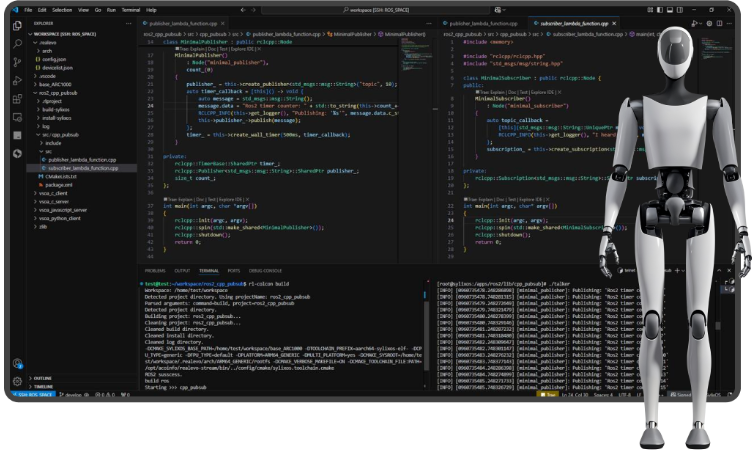Open the Run menu
Viewport: 752px width, 453px height.
point(111,10)
